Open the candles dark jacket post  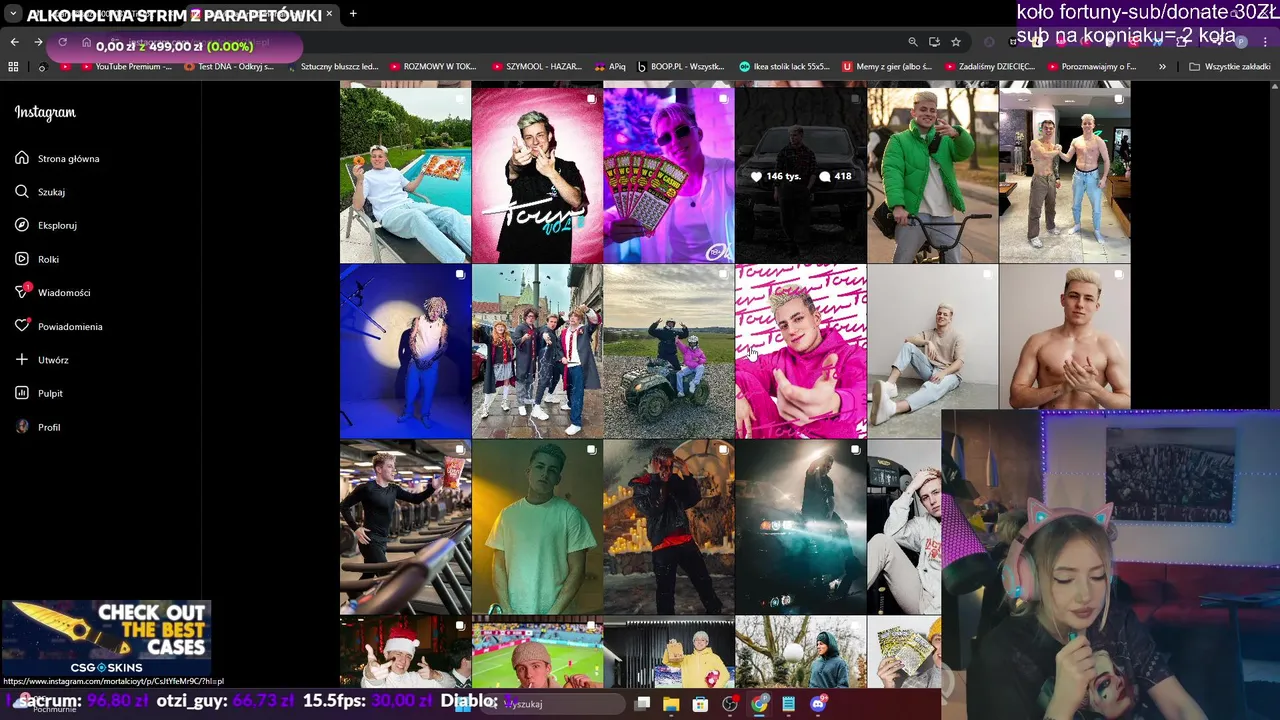tap(669, 527)
